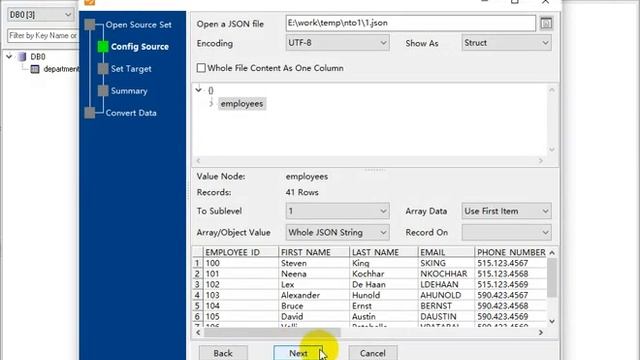Click the Back button
This screenshot has width=640, height=360.
pos(223,353)
